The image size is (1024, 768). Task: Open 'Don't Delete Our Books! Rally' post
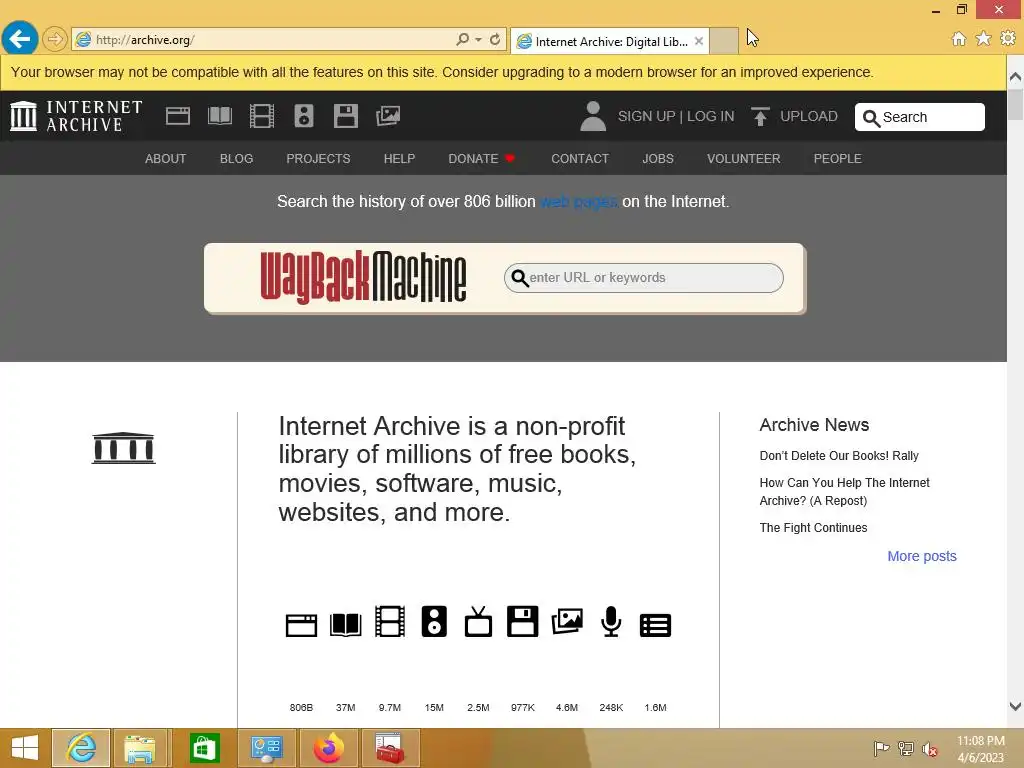(839, 456)
